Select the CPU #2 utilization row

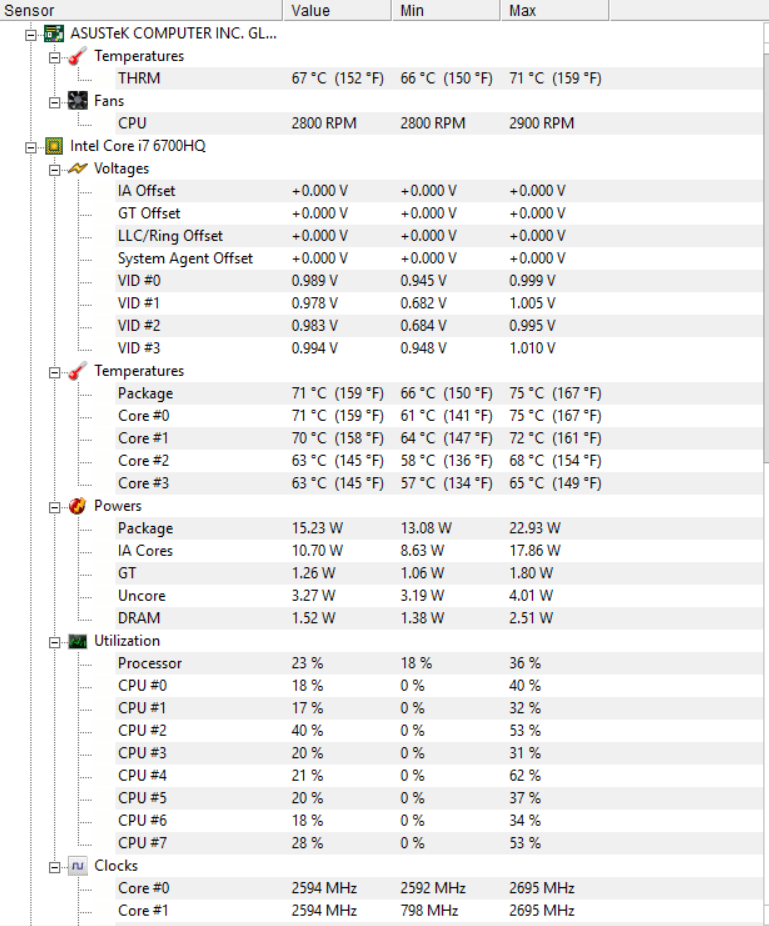[142, 731]
